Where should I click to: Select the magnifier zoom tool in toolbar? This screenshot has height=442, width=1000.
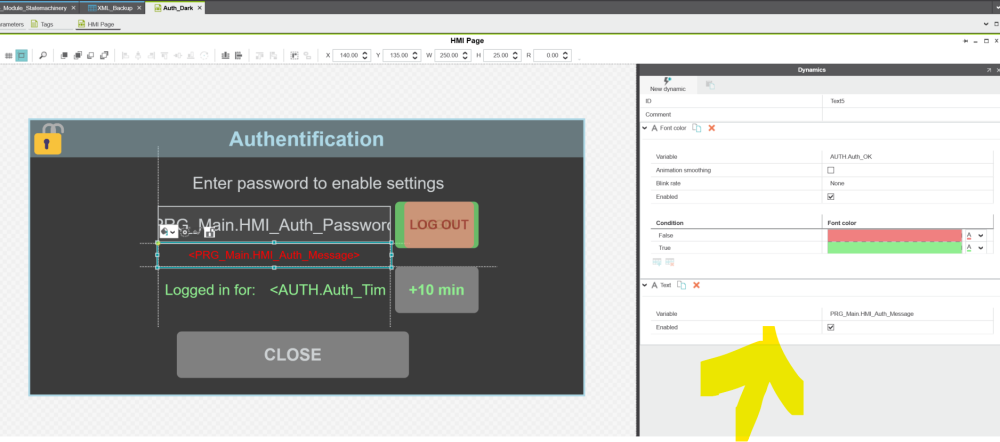pyautogui.click(x=43, y=55)
